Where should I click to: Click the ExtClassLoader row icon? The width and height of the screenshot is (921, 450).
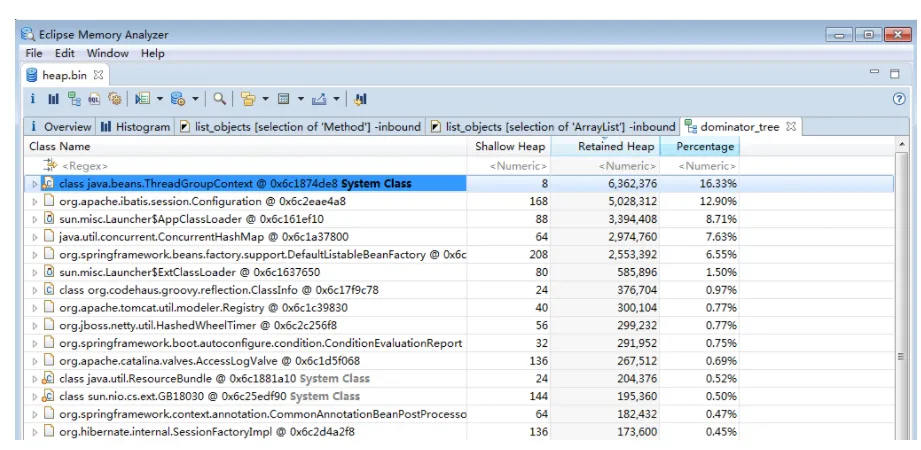pos(50,272)
